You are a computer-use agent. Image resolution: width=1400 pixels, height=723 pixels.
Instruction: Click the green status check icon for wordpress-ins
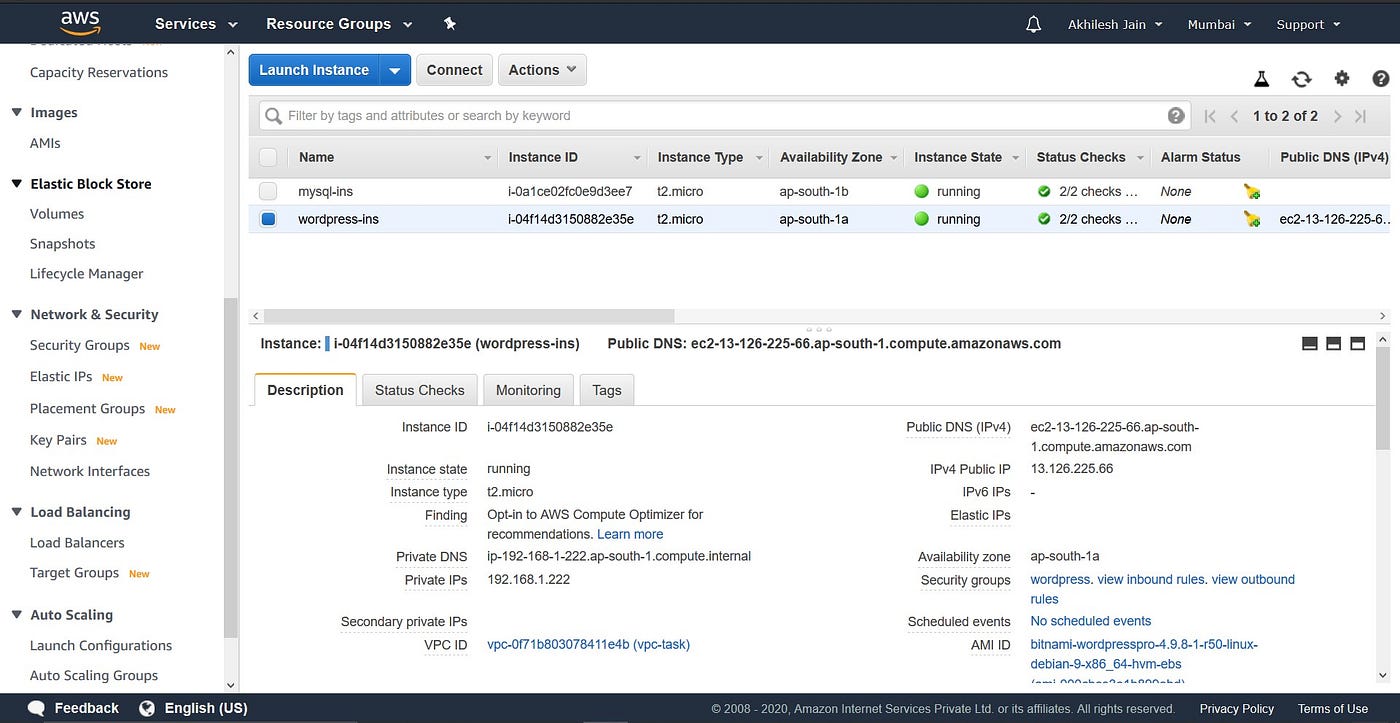pyautogui.click(x=1044, y=219)
